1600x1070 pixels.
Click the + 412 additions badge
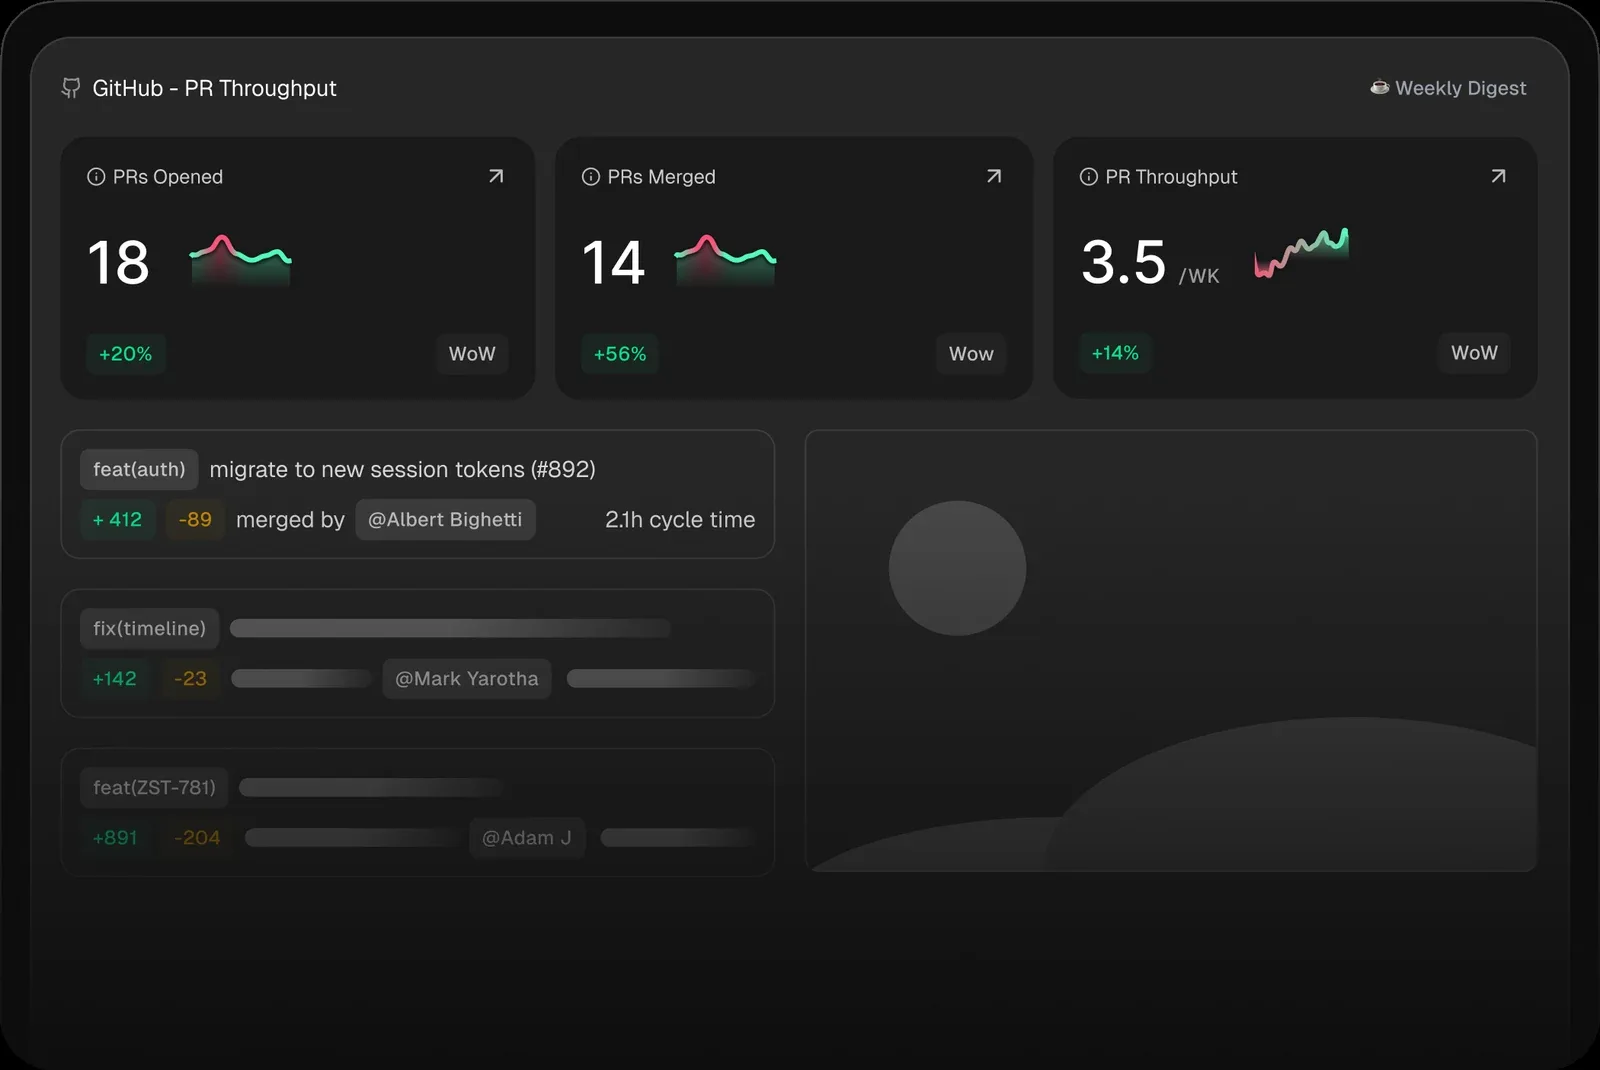[117, 519]
